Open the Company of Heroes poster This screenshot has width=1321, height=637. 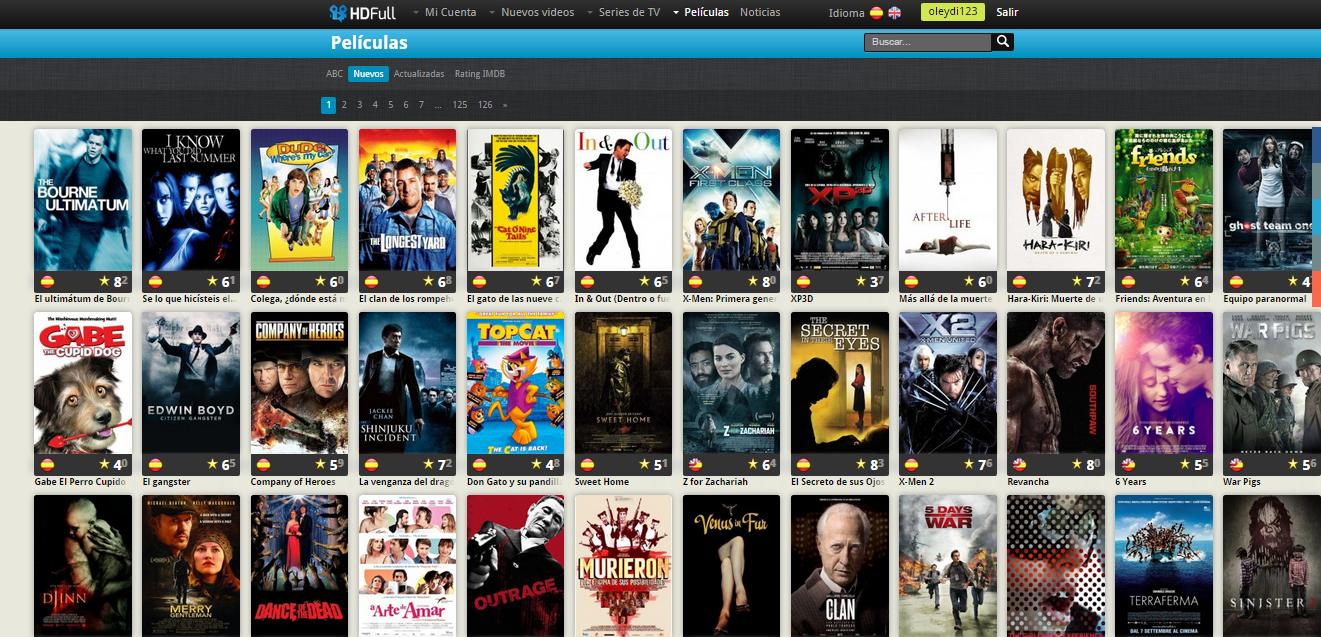(299, 383)
